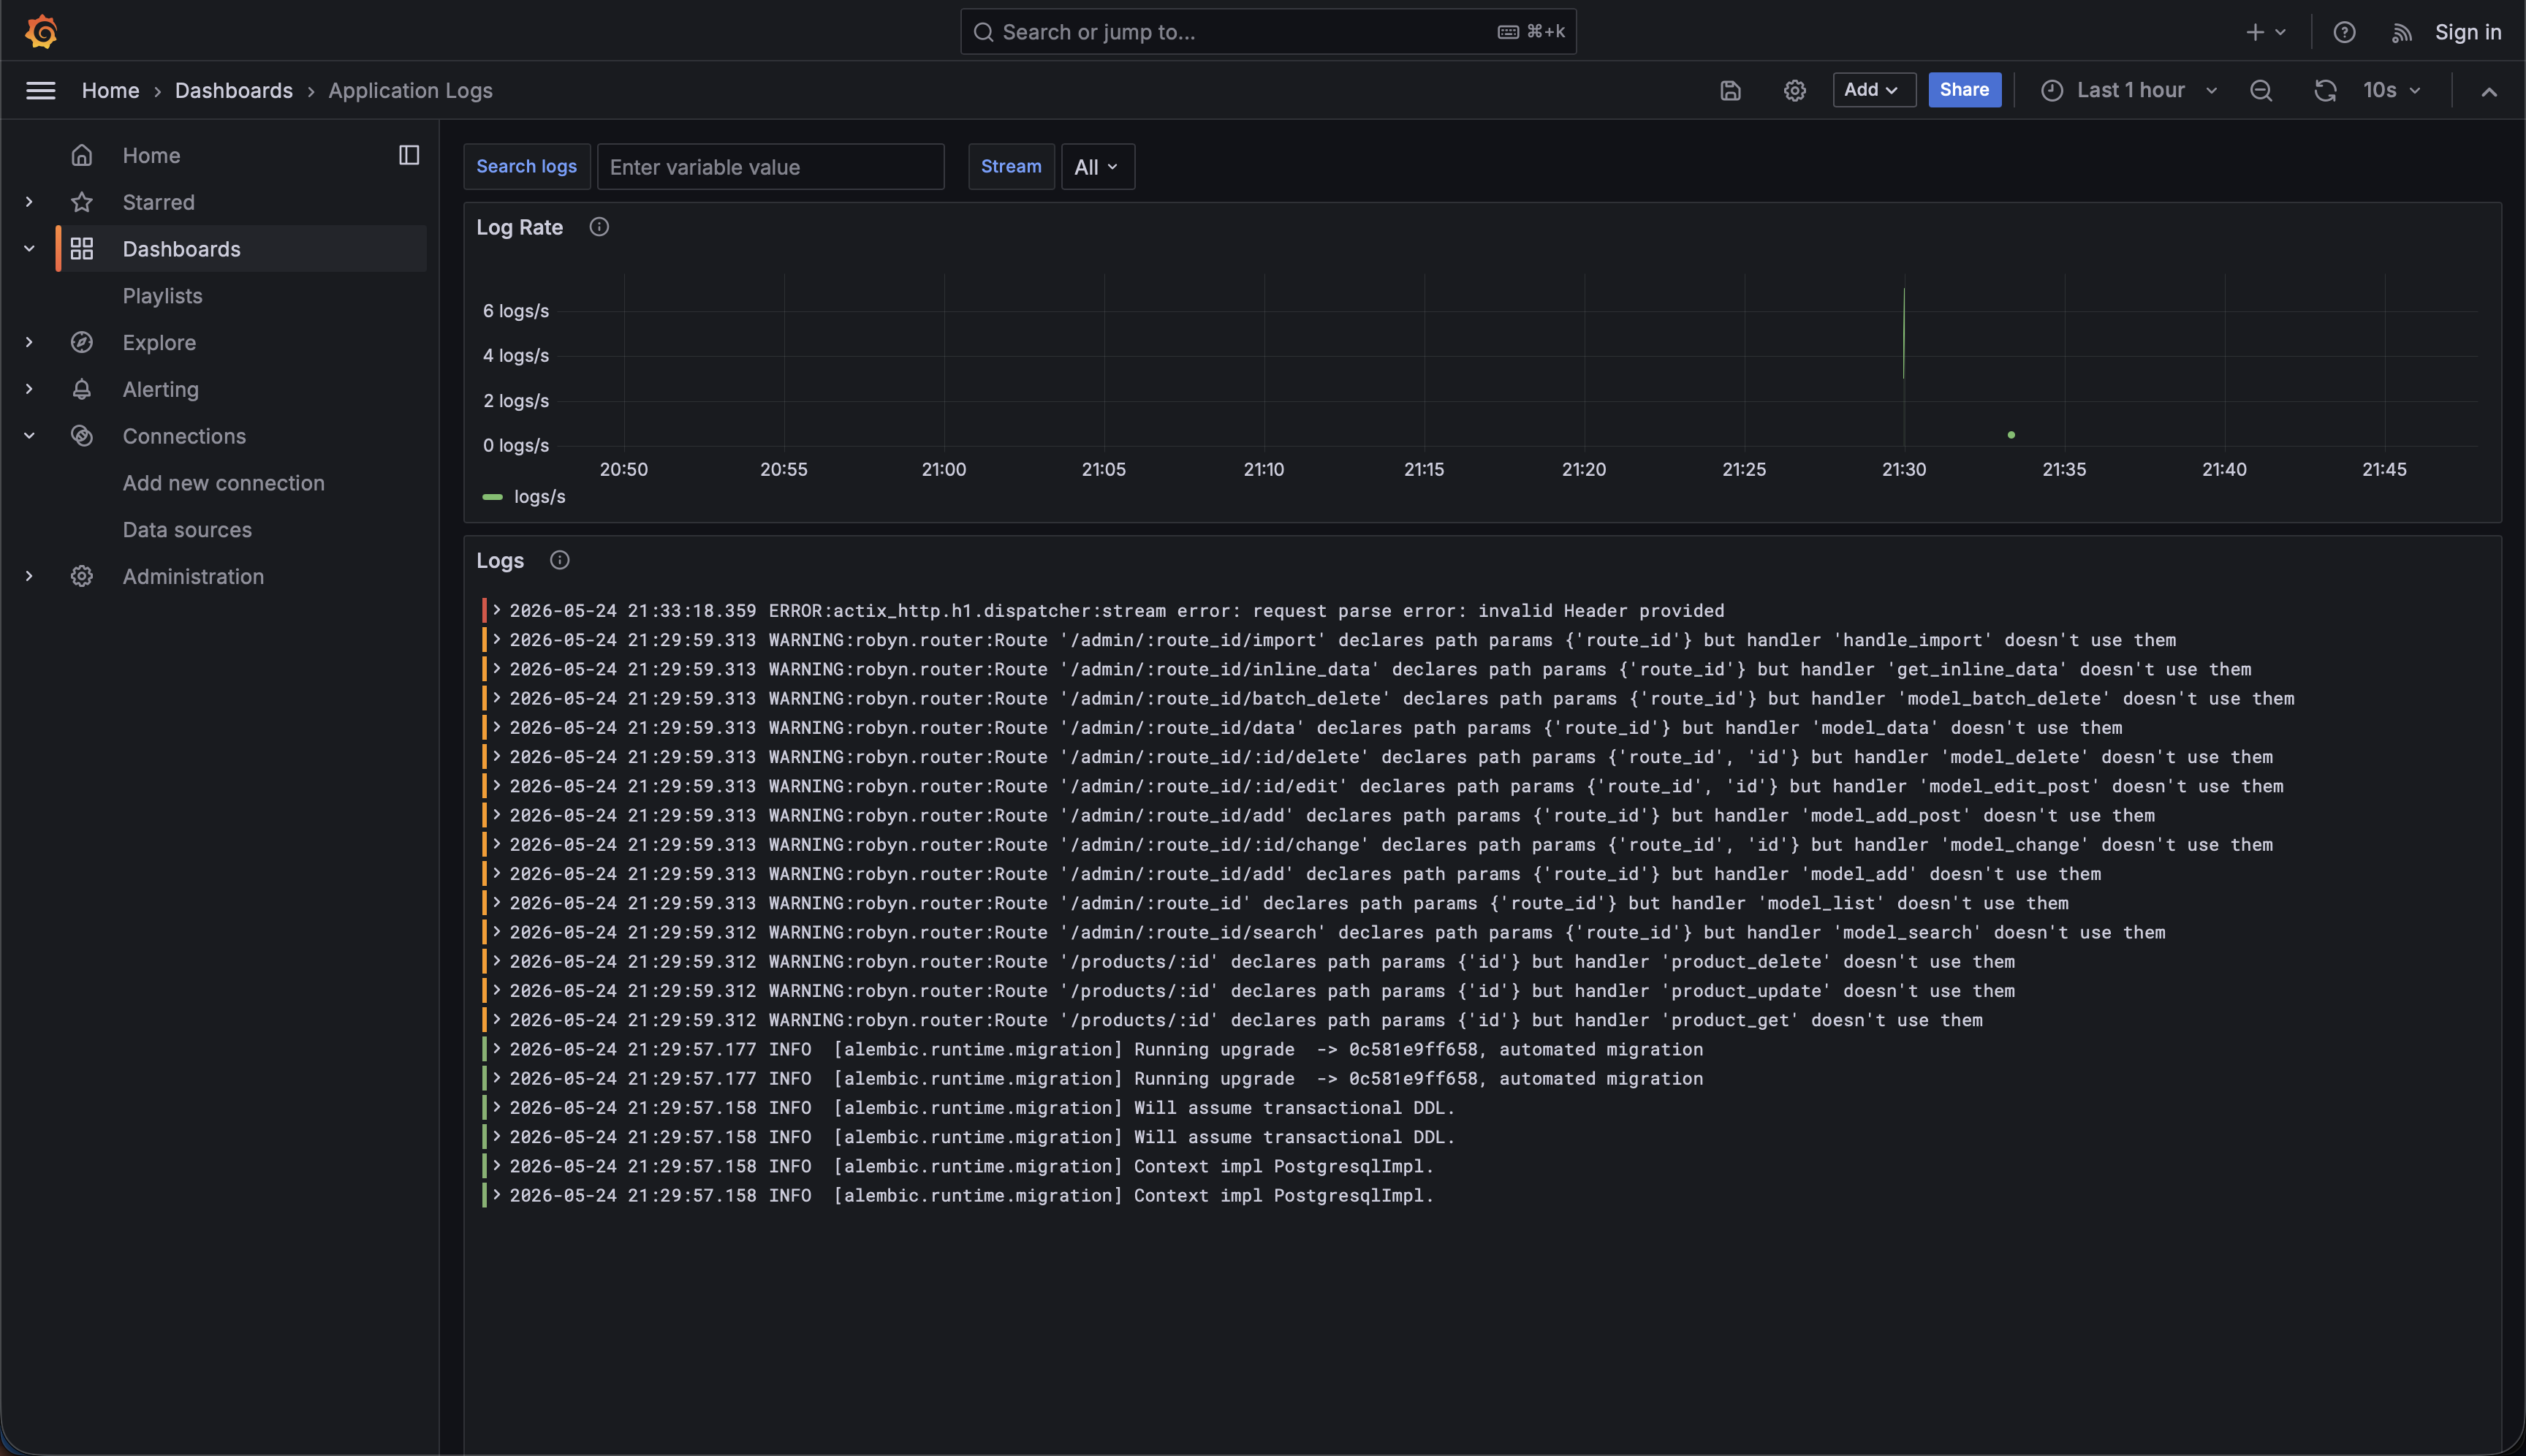Open Data sources in sidebar
This screenshot has height=1456, width=2526.
point(187,530)
